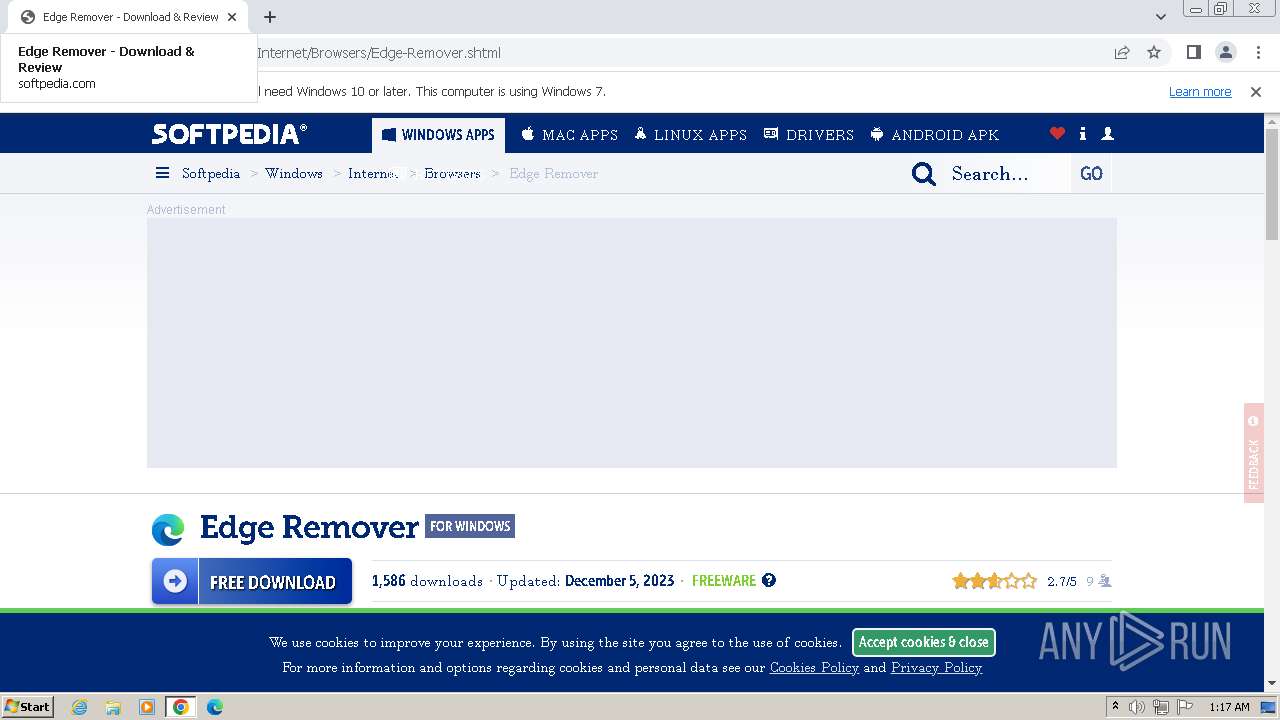The width and height of the screenshot is (1280, 720).
Task: Click the magnifier search icon
Action: coord(924,174)
